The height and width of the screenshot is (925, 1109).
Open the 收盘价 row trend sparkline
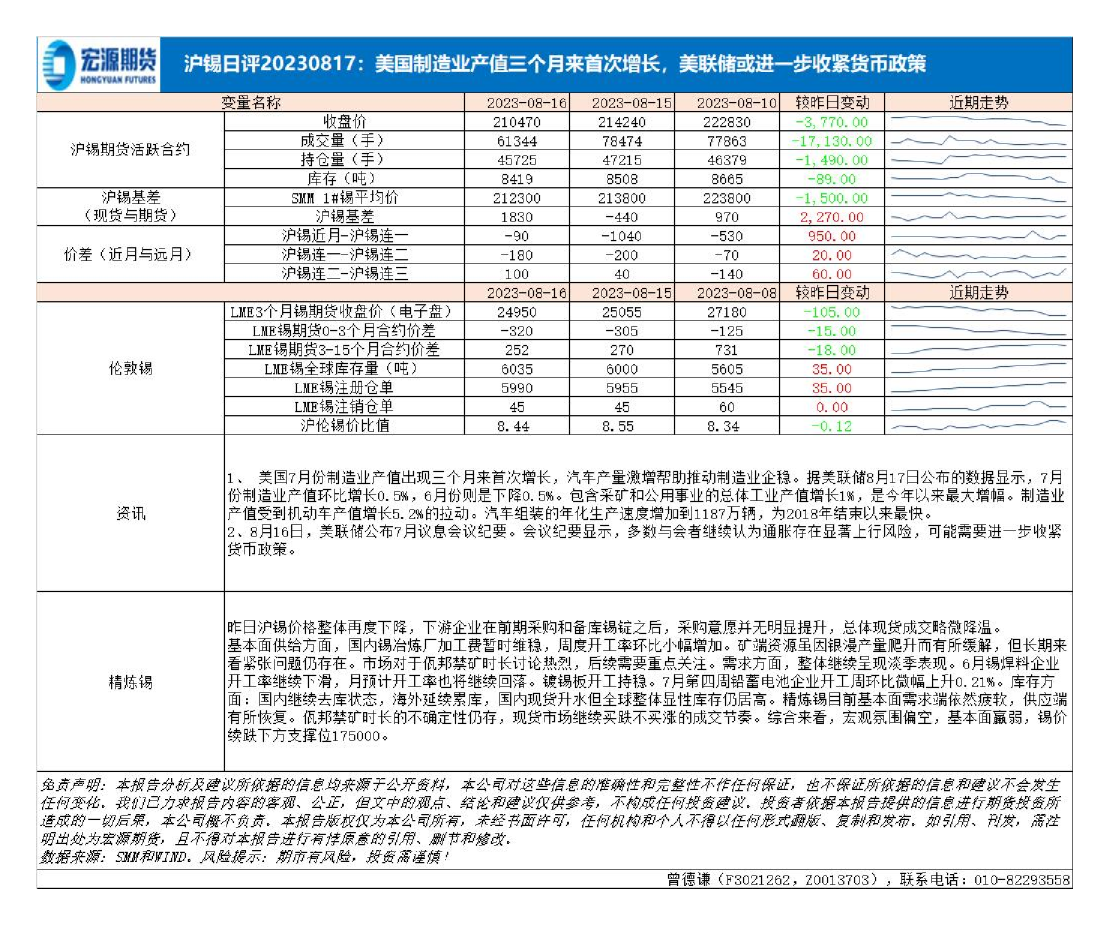[978, 122]
